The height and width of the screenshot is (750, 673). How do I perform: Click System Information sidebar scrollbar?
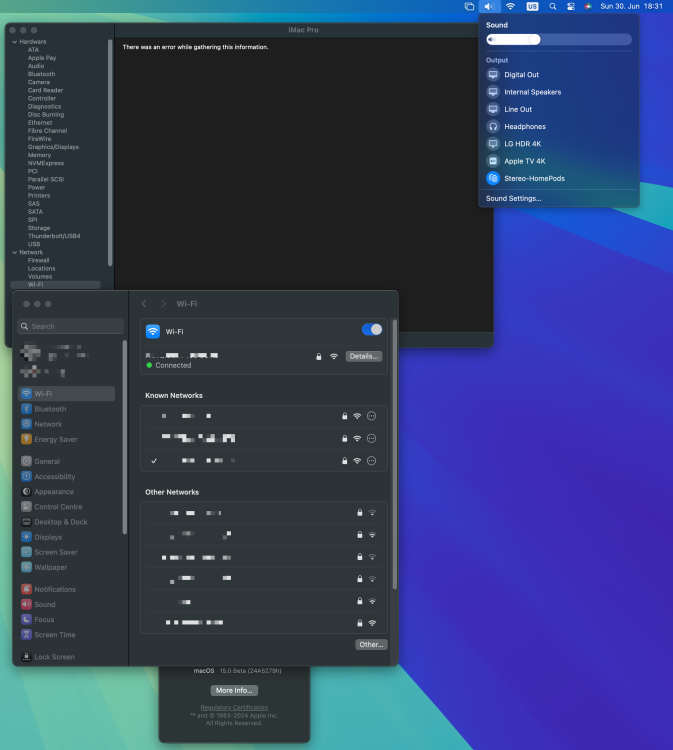point(110,153)
